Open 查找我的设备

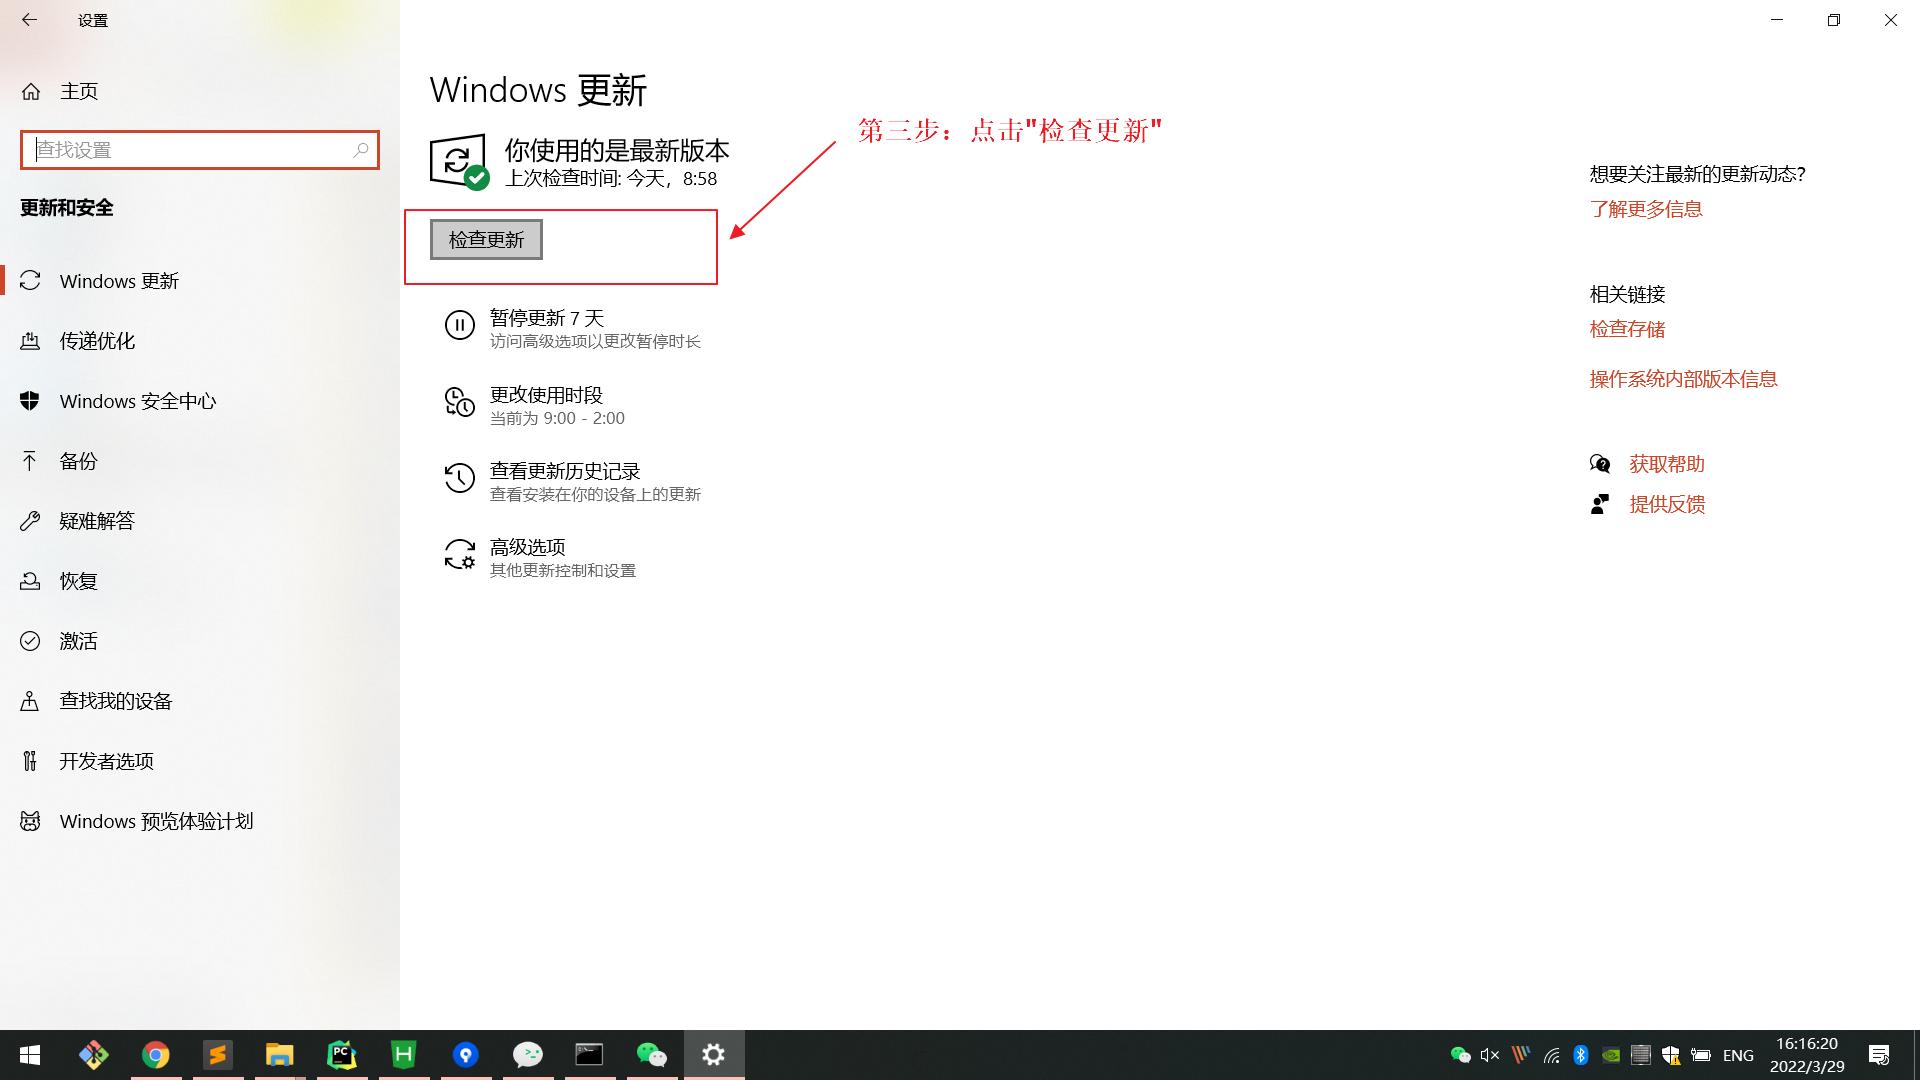click(x=116, y=700)
